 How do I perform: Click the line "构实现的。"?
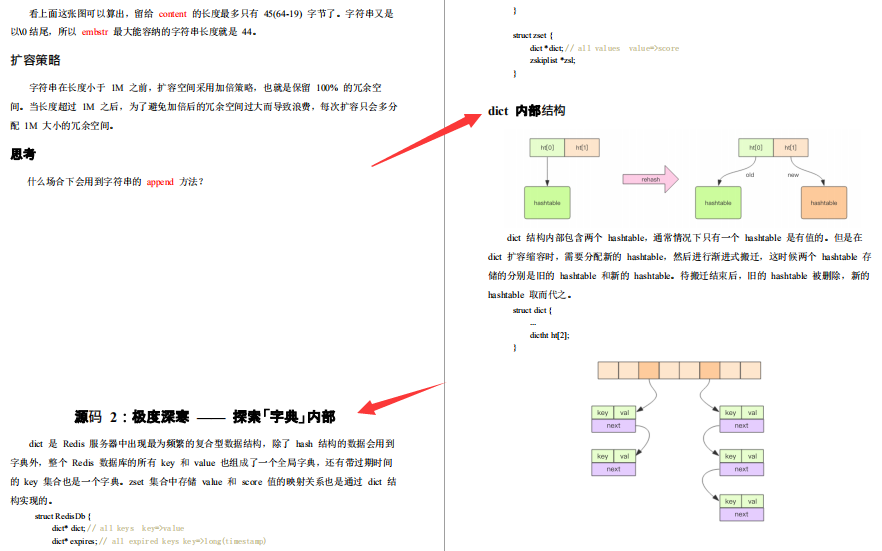point(32,500)
